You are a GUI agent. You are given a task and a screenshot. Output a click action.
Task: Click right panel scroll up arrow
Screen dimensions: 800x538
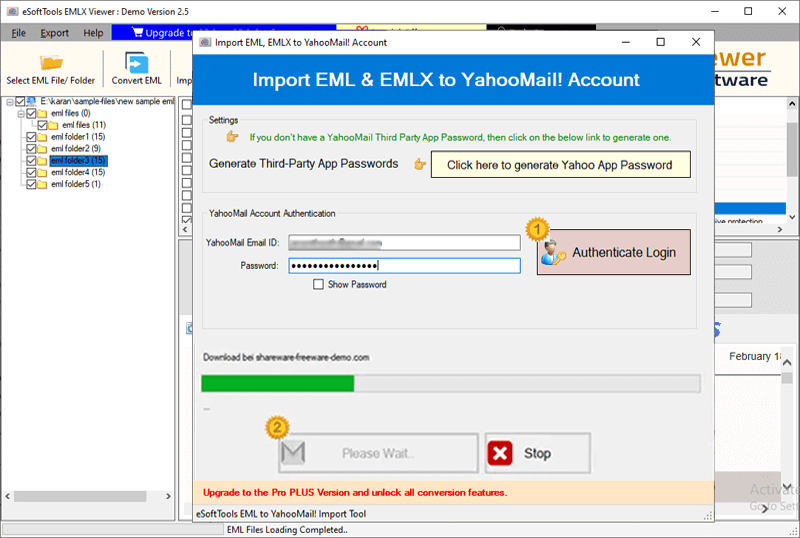(792, 104)
